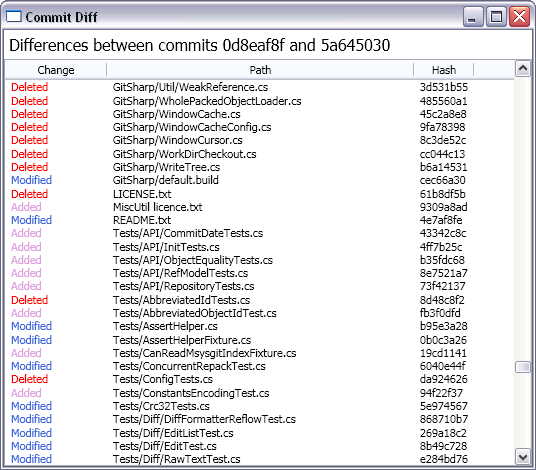The width and height of the screenshot is (536, 470).
Task: Select Tests/AssertHelperFixture.cs row
Action: 259,340
